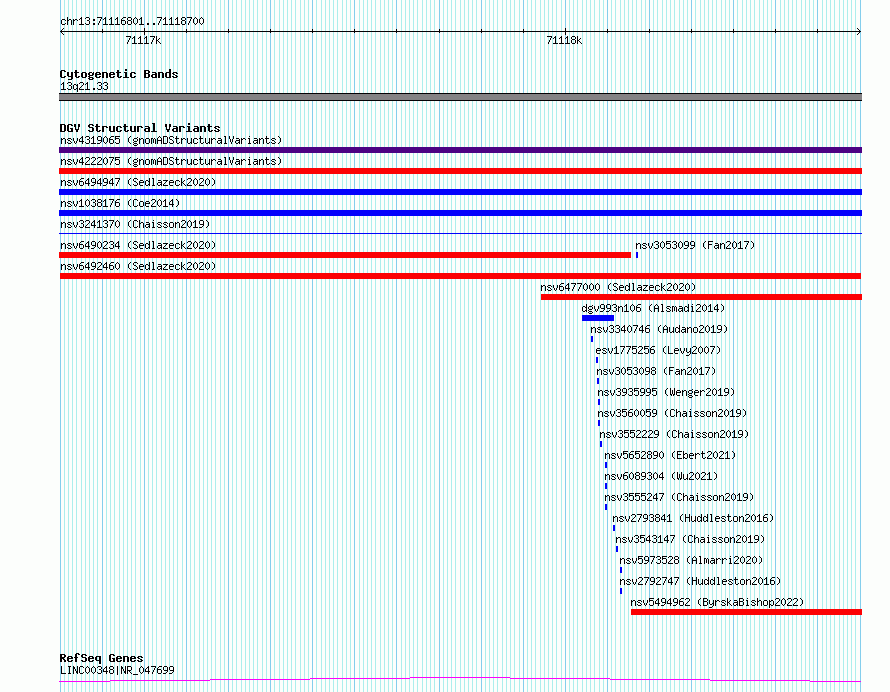Click the chr13:71116801..71118700 region label
Viewport: 890px width, 692px height.
point(132,22)
